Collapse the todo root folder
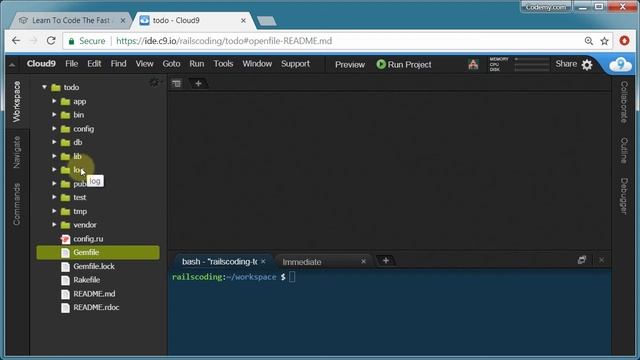Image resolution: width=640 pixels, height=360 pixels. coord(44,87)
